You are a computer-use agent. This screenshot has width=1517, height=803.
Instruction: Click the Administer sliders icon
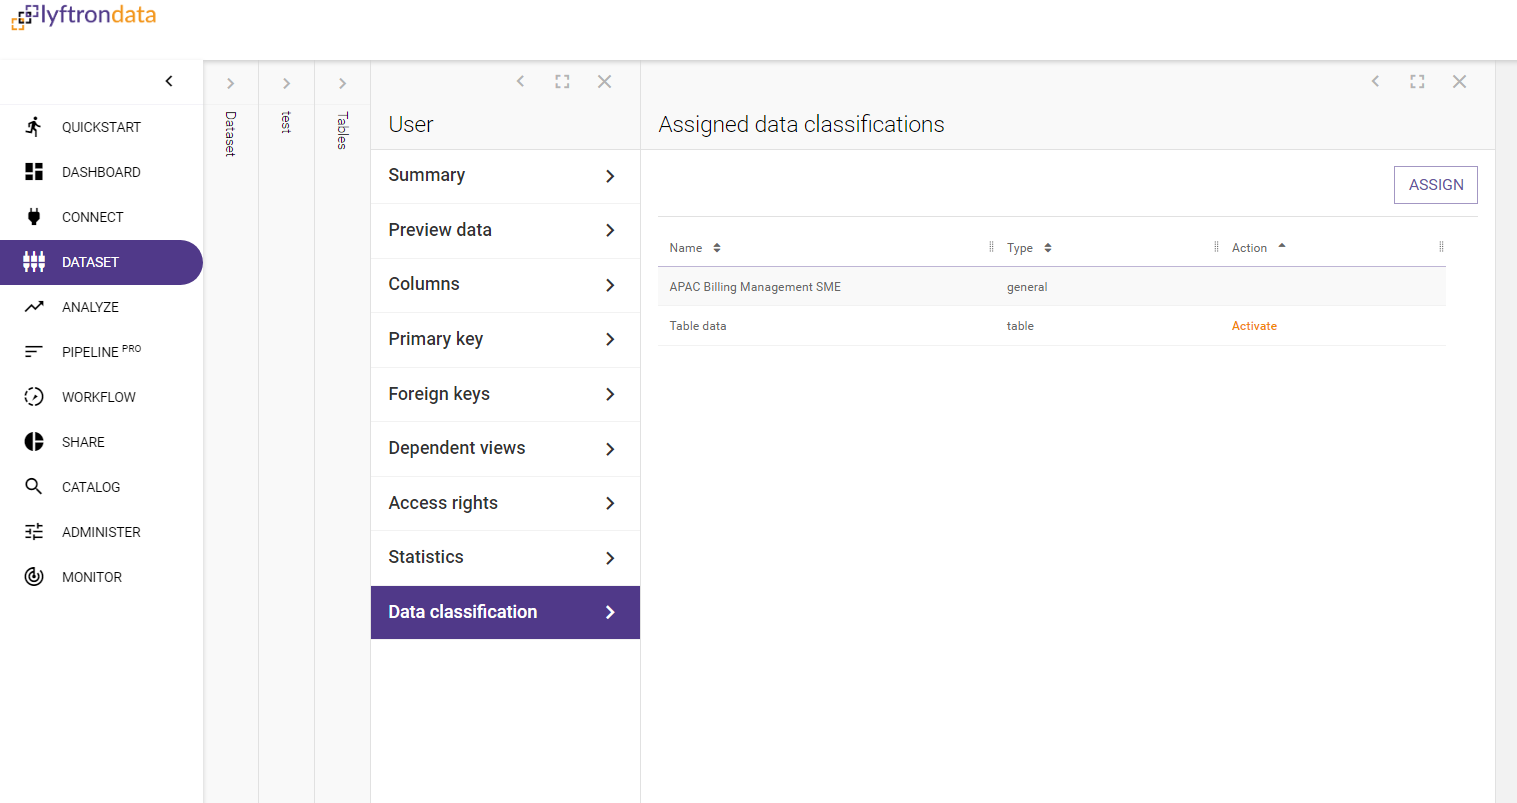(34, 531)
